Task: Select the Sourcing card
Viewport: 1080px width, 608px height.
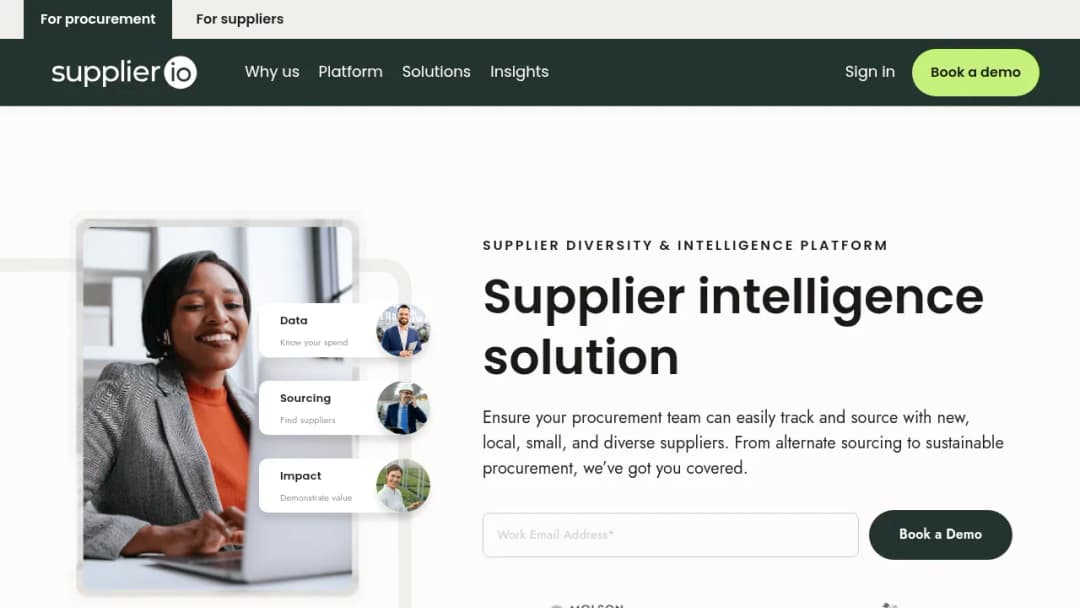Action: (x=343, y=408)
